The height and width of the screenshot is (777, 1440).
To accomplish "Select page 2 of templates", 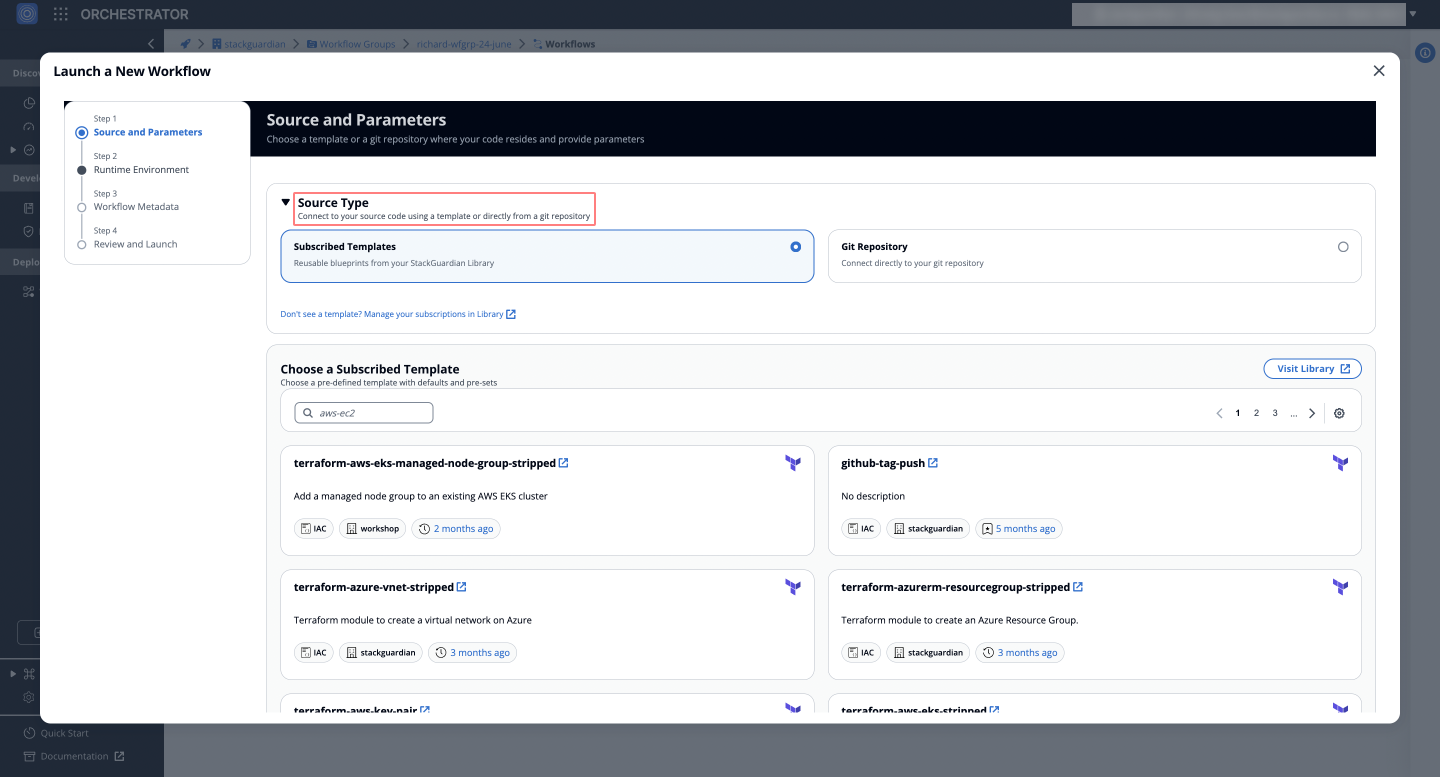I will pos(1256,413).
